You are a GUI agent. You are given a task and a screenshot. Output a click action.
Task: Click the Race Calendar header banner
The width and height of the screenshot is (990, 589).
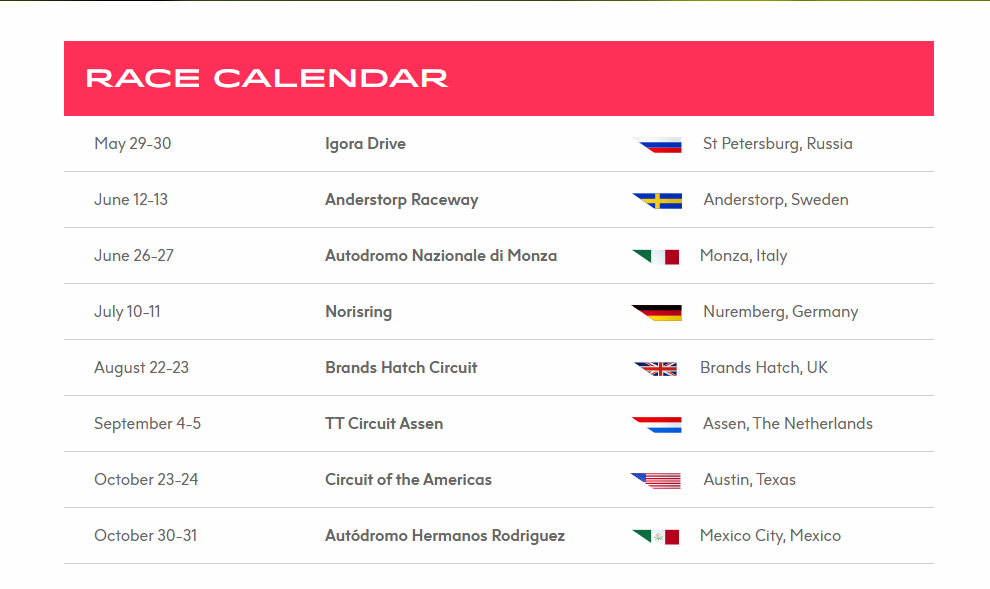click(x=499, y=78)
